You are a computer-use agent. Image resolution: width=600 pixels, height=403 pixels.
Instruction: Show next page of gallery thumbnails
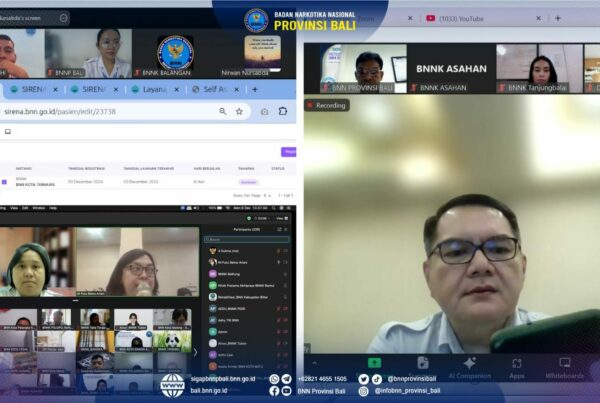pyautogui.click(x=196, y=352)
